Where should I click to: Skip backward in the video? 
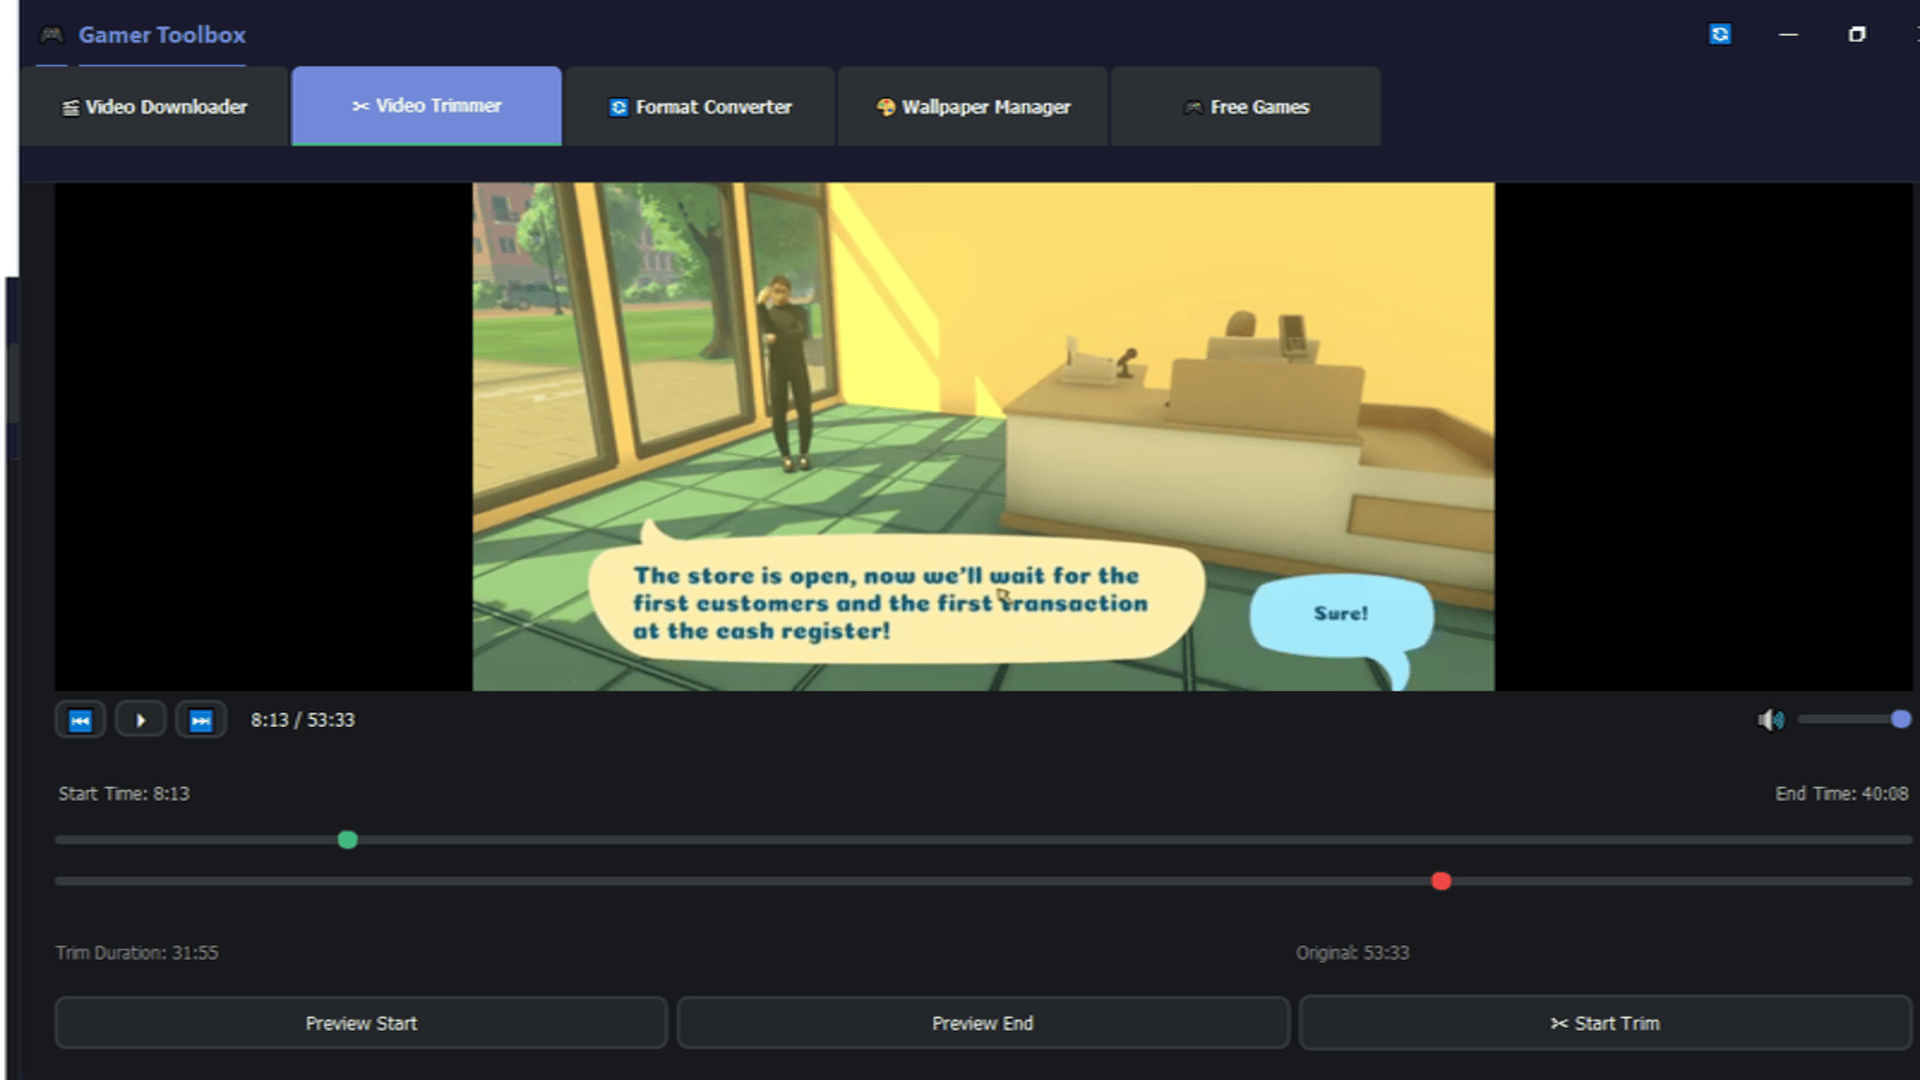coord(80,719)
